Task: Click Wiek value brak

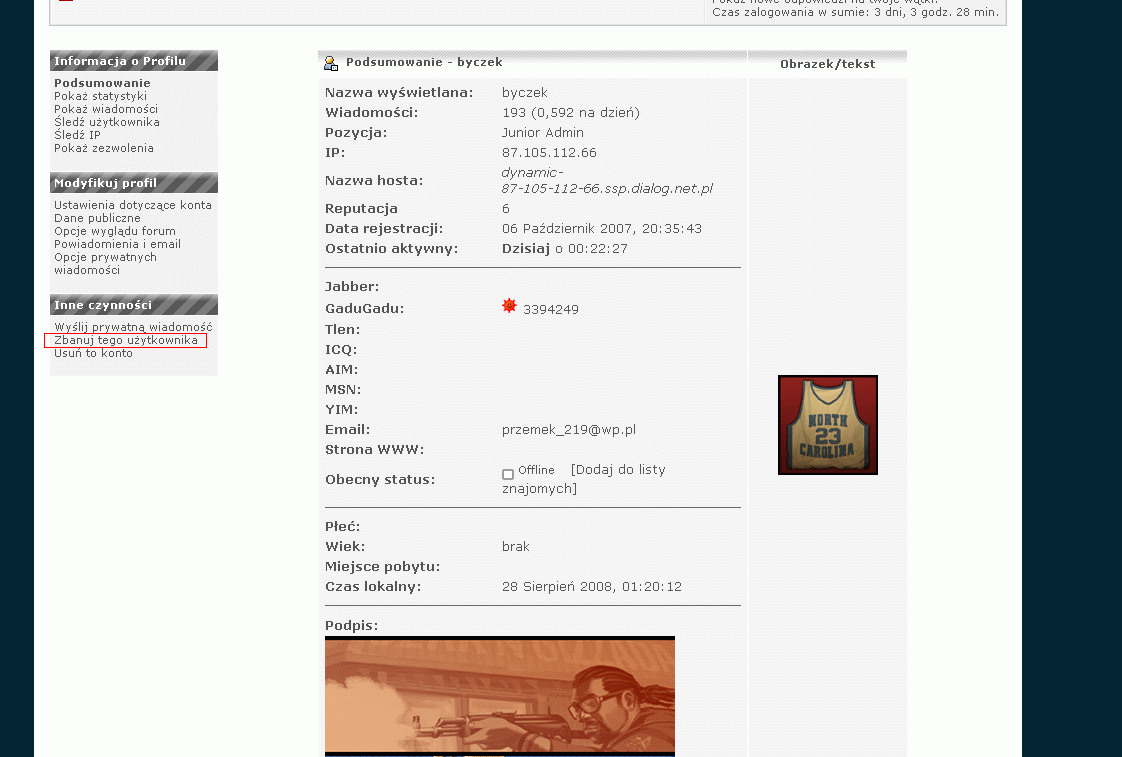Action: 516,547
